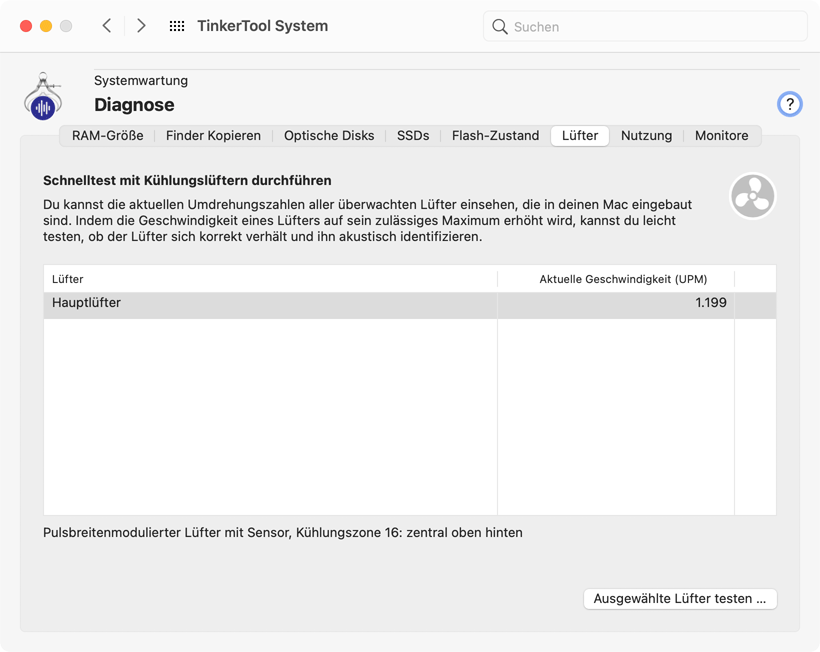
Task: Open the Finder Kopieren tab
Action: (x=213, y=135)
